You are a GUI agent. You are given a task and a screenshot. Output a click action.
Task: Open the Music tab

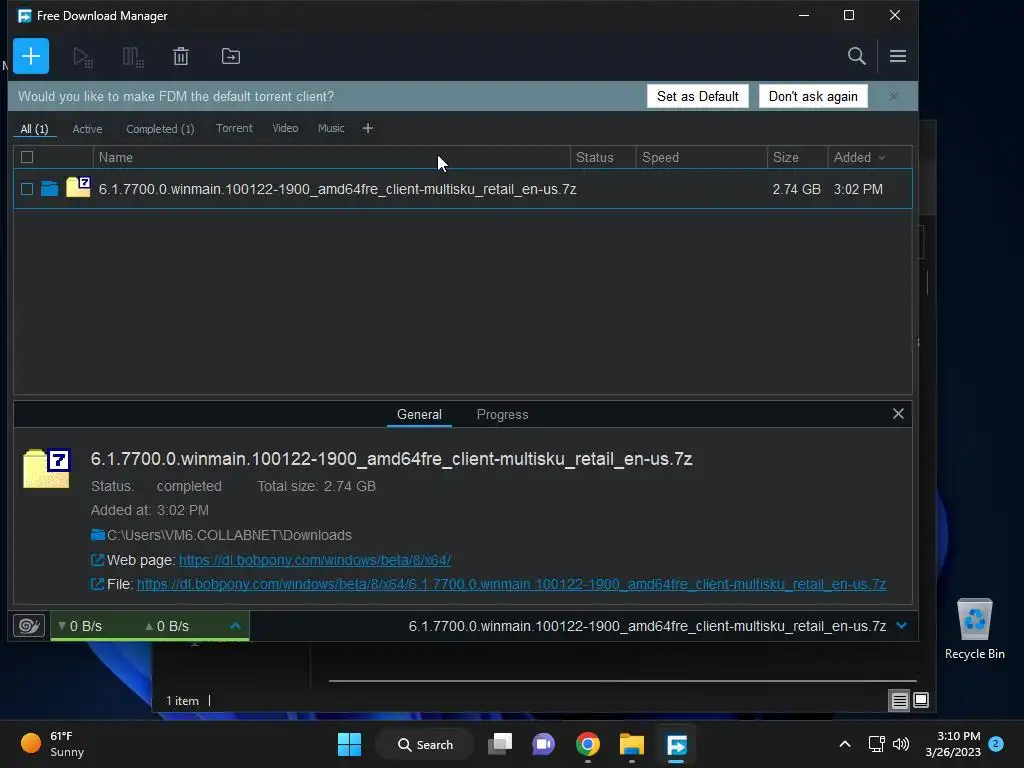coord(331,128)
